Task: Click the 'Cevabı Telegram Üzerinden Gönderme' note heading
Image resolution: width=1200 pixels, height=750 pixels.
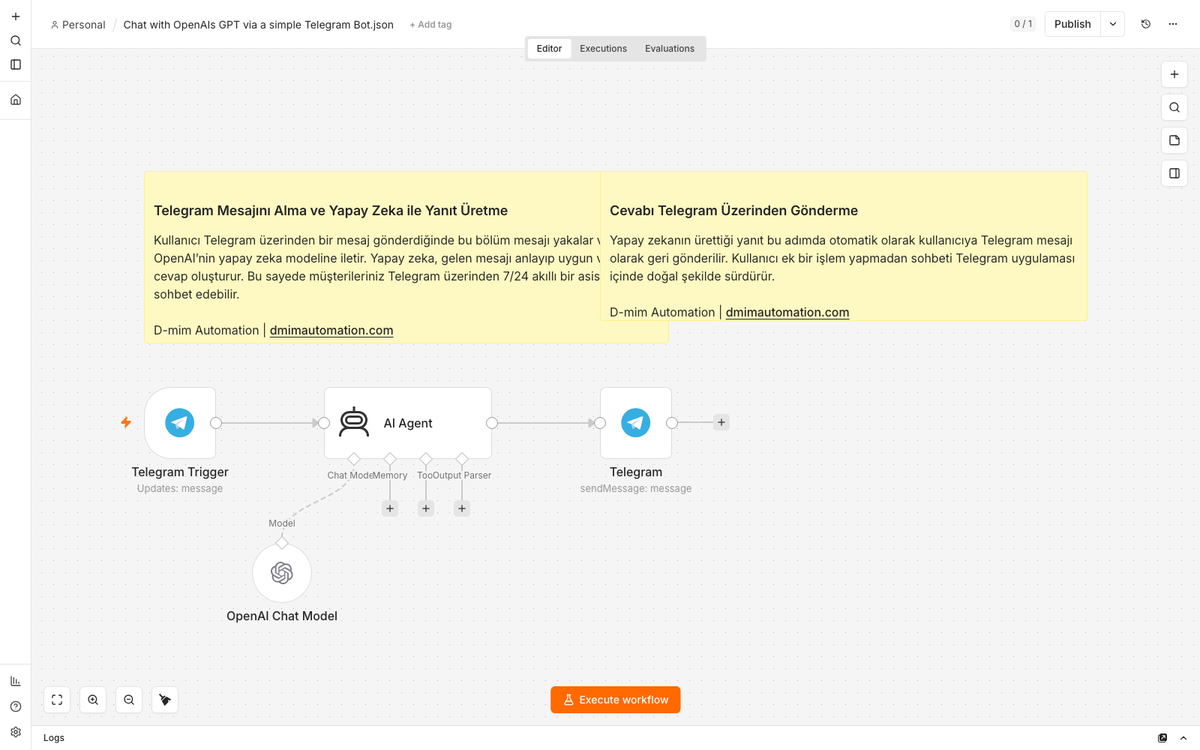Action: [734, 211]
